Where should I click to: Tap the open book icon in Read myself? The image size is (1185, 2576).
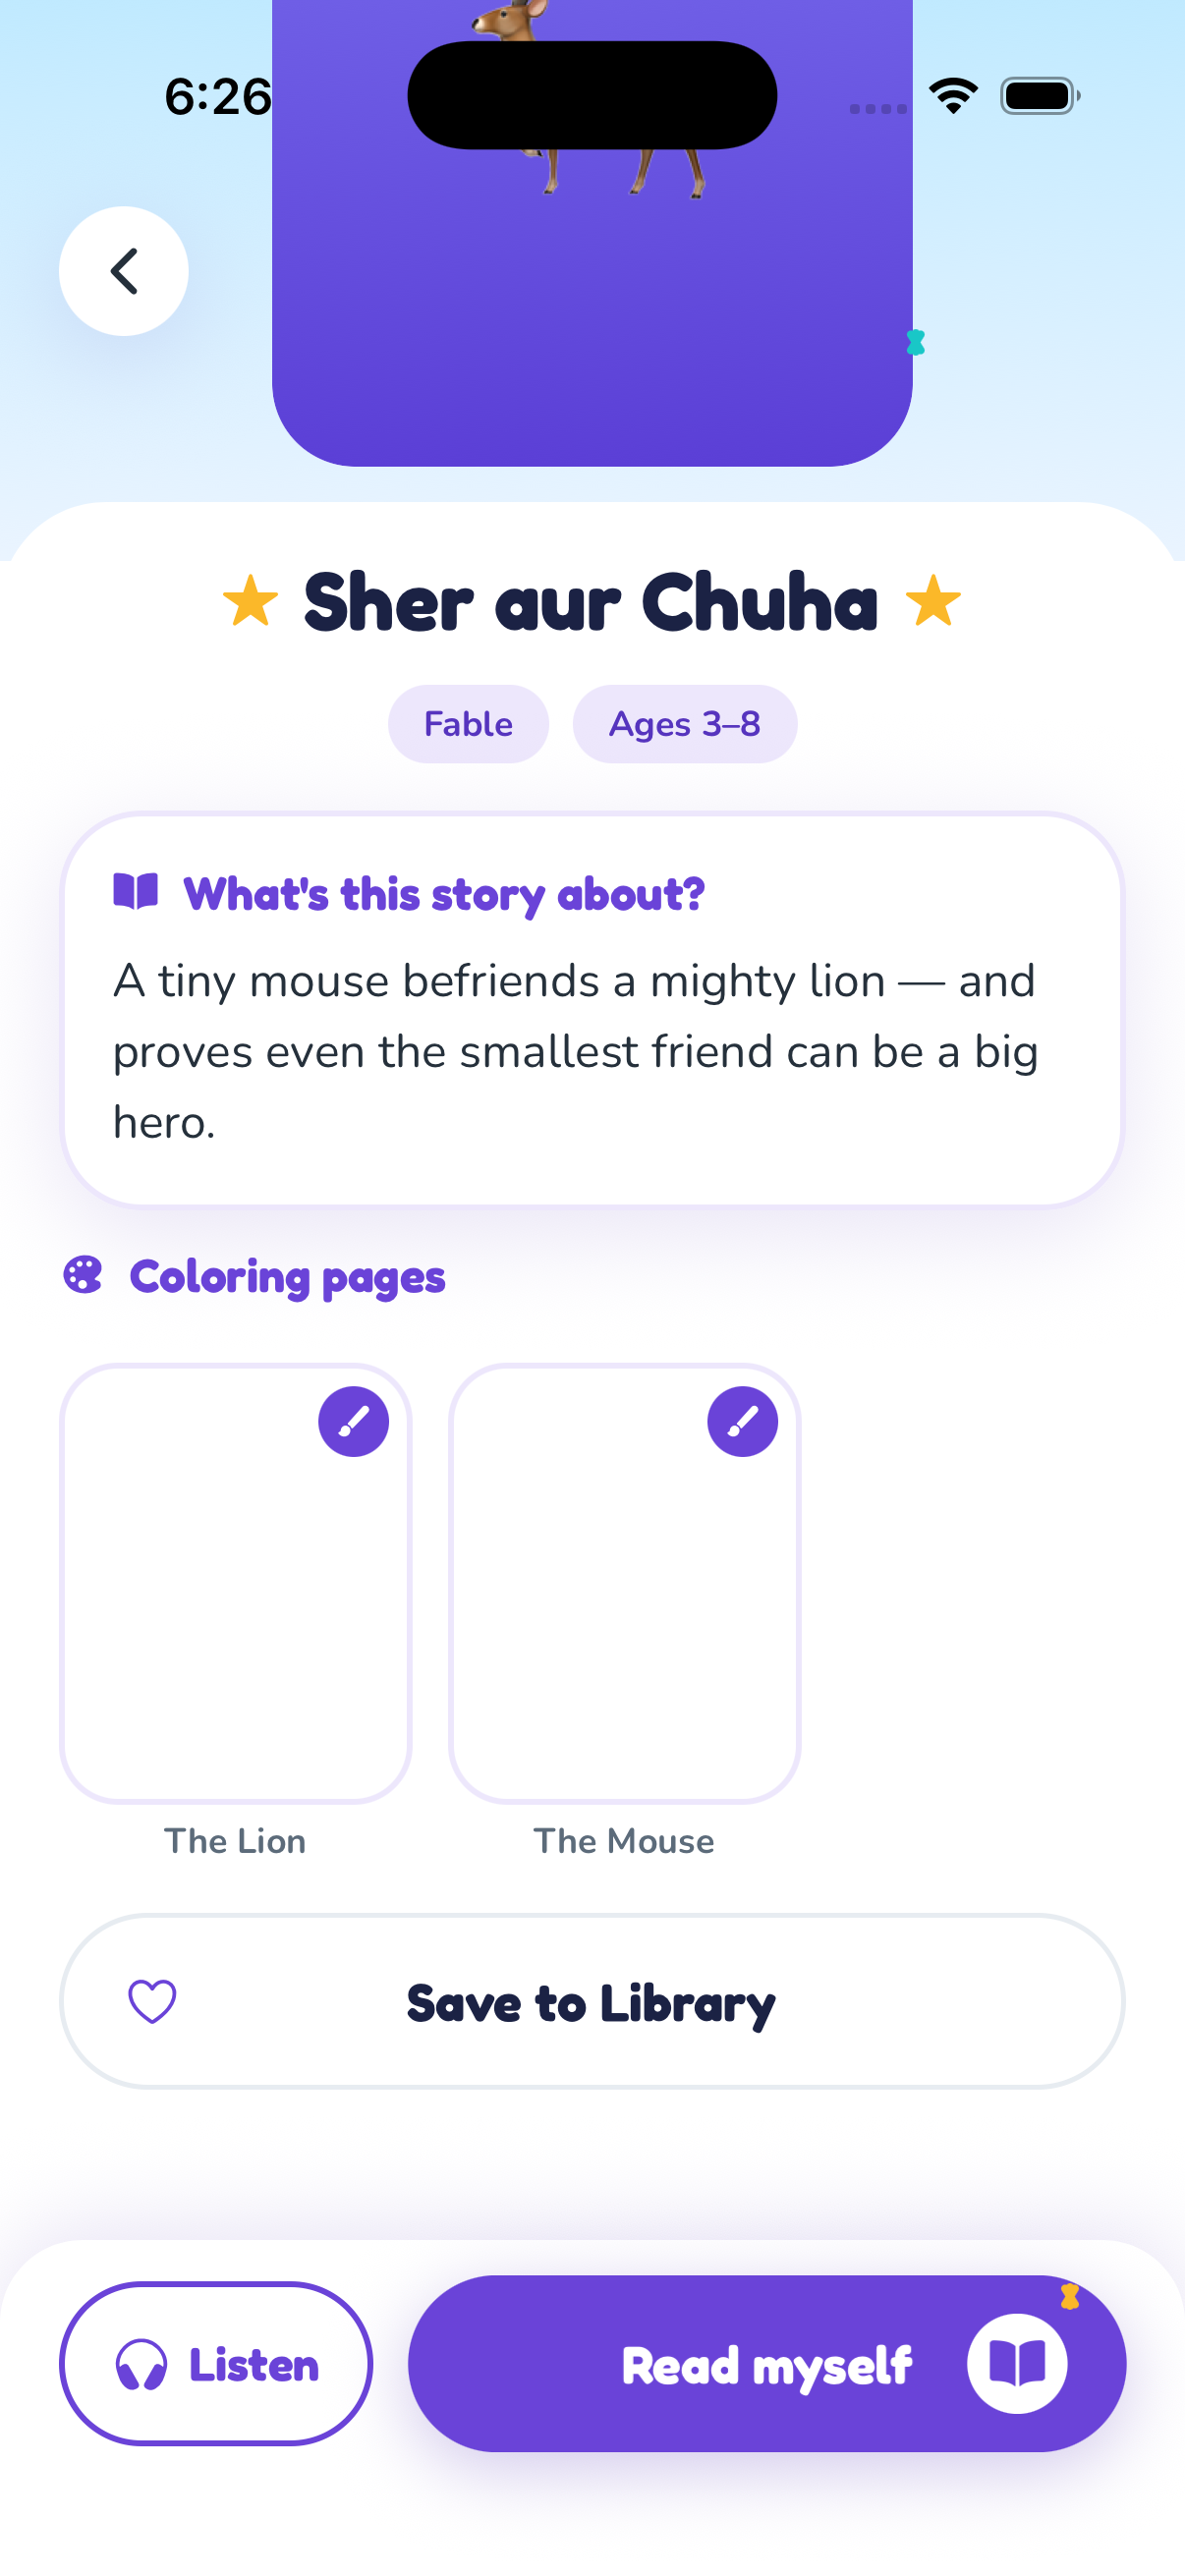[1017, 2364]
